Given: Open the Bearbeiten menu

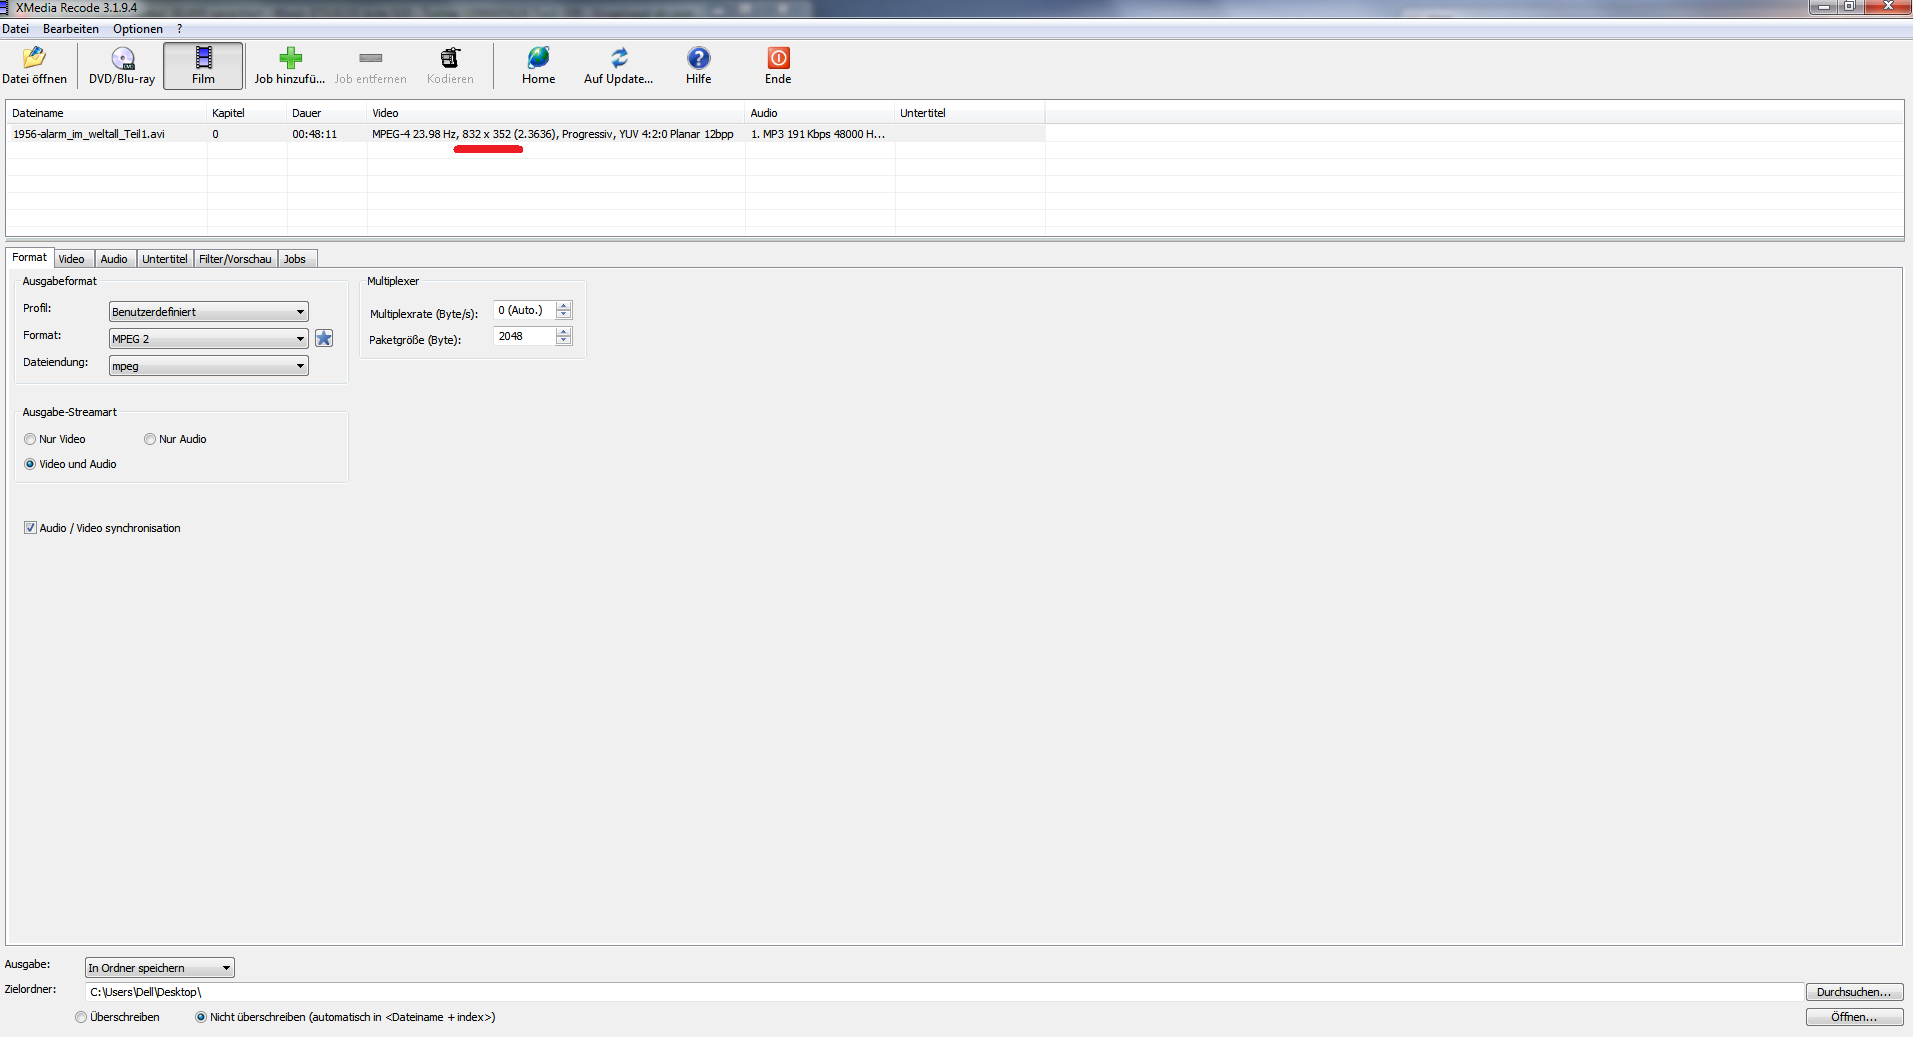Looking at the screenshot, I should (70, 29).
